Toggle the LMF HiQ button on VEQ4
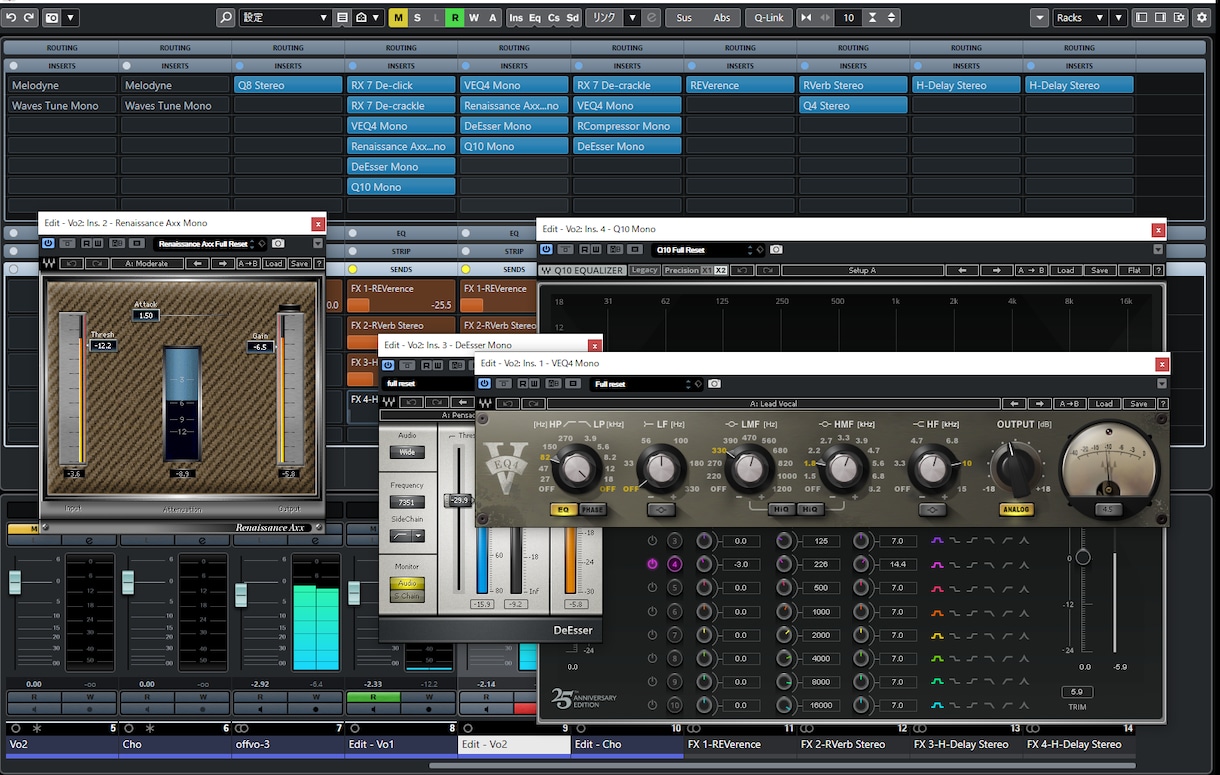Image resolution: width=1220 pixels, height=775 pixels. [x=781, y=509]
